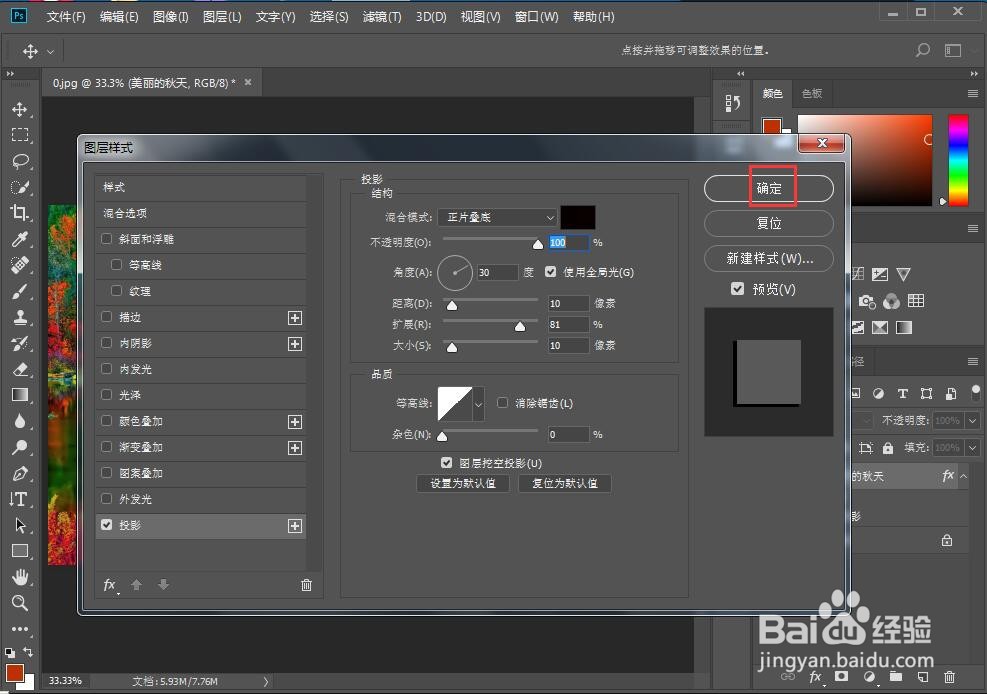
Task: Switch to the 色板 tab
Action: (x=812, y=93)
